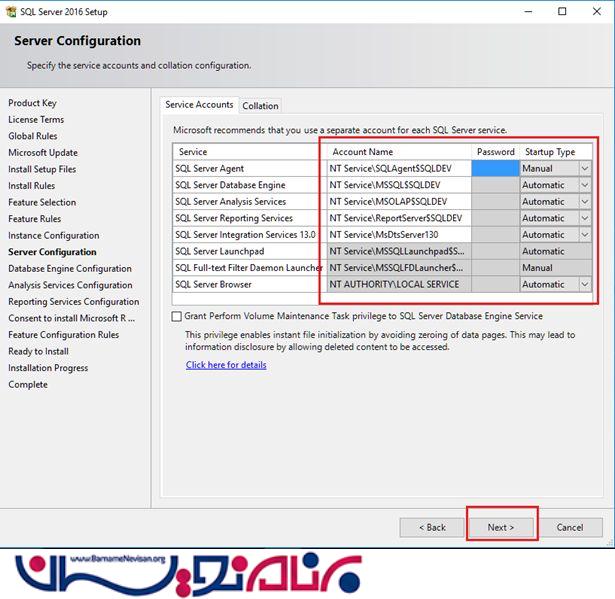615x599 pixels.
Task: Expand Analysis Services startup type dropdown
Action: tap(584, 202)
